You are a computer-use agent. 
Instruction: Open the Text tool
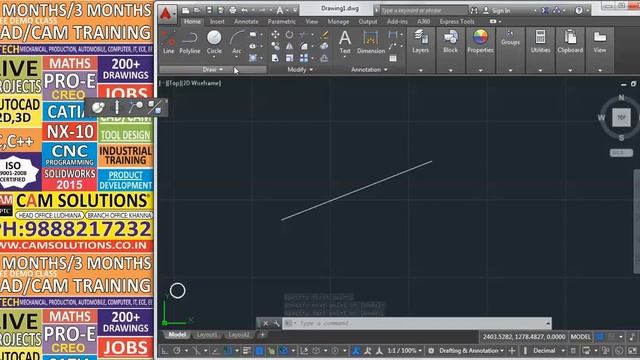point(345,42)
